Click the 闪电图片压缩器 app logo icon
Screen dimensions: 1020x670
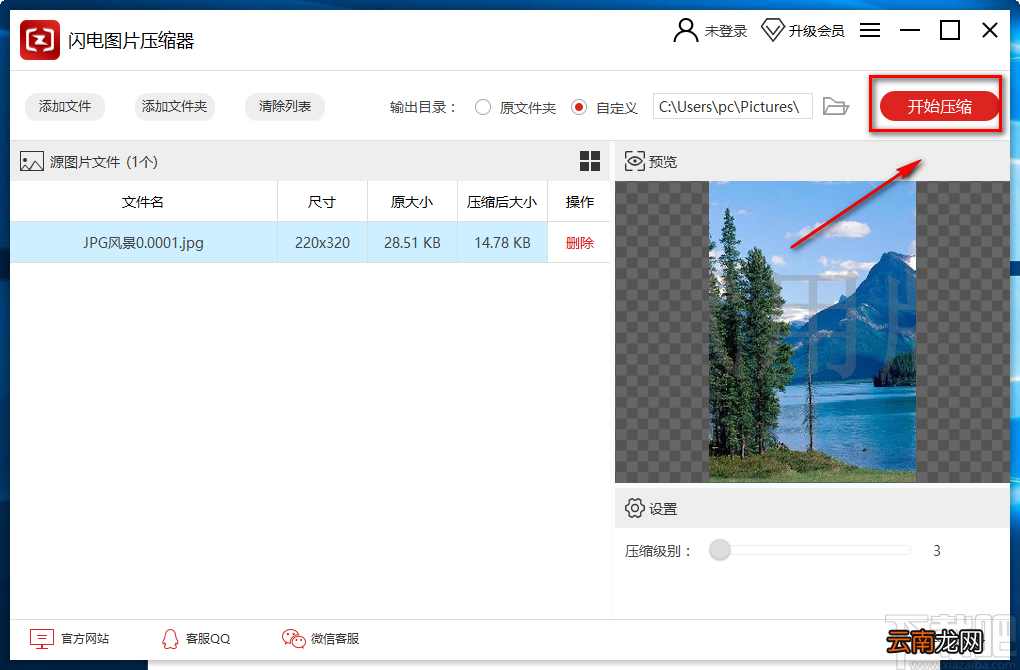40,40
